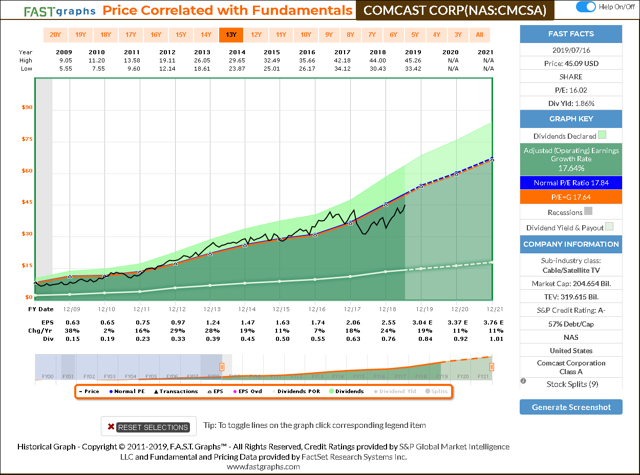
Task: Toggle the Normal PE legend item
Action: pos(127,391)
